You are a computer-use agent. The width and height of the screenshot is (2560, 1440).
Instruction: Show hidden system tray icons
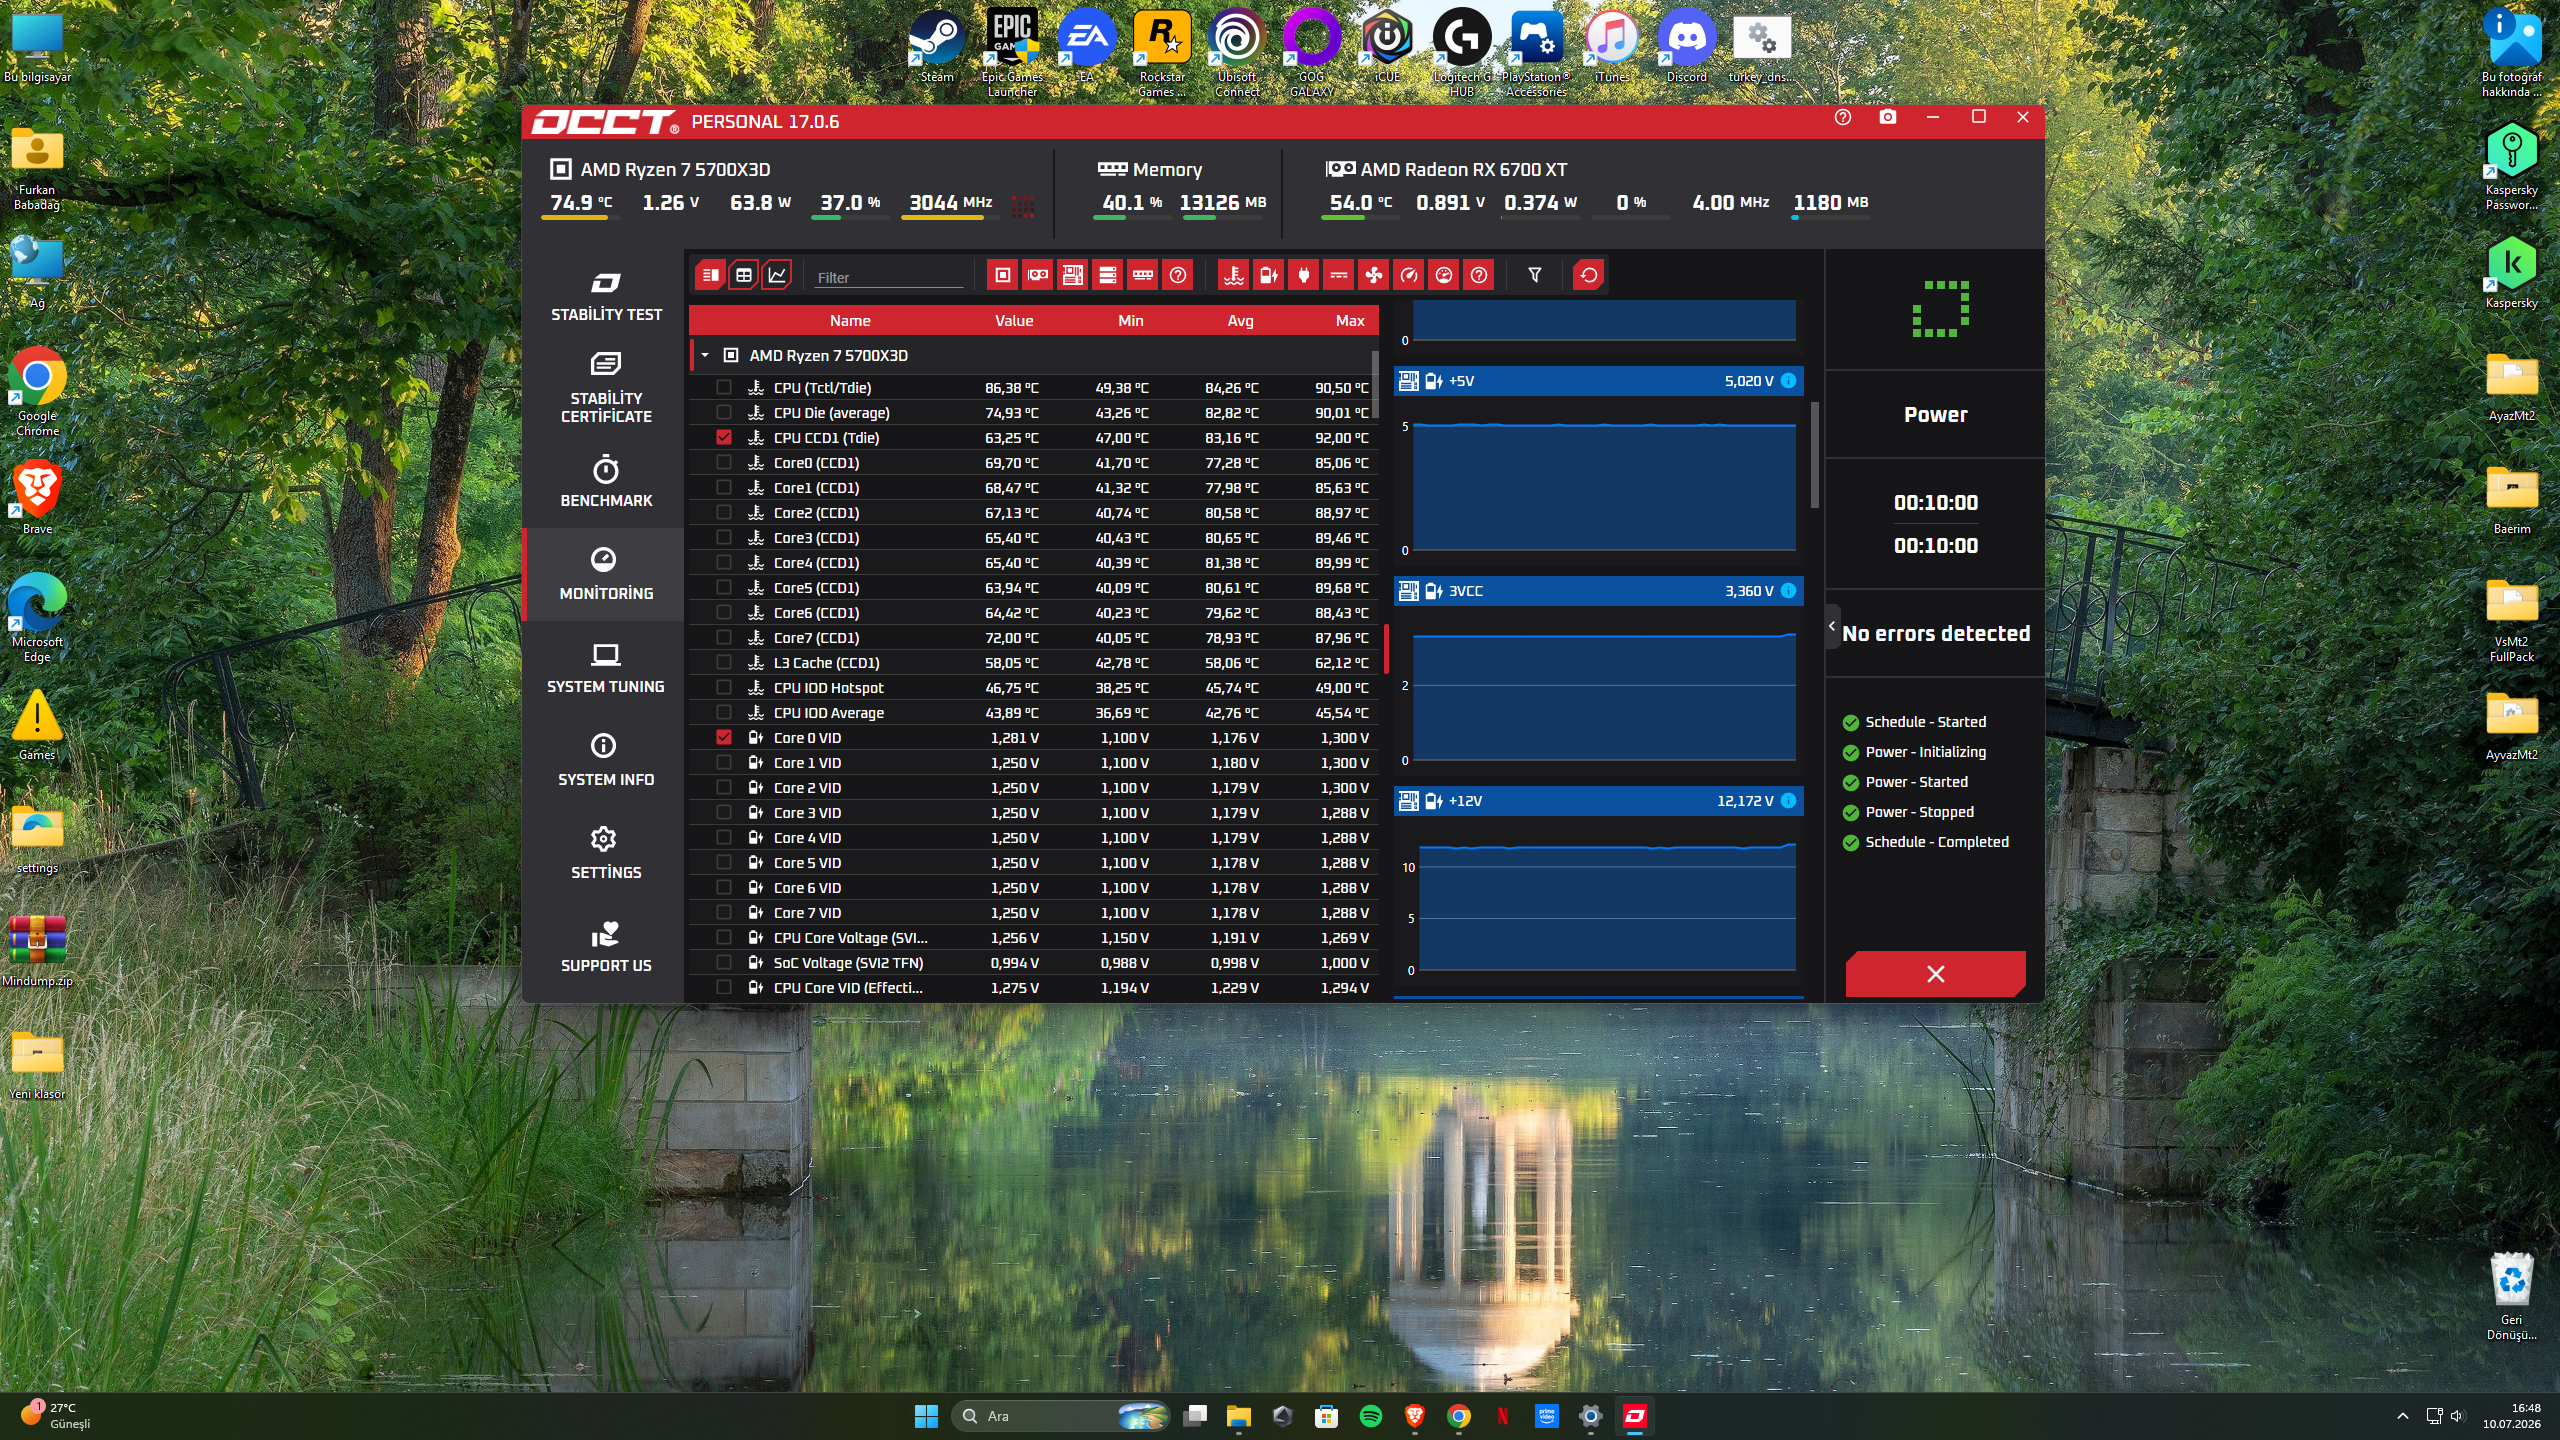(2403, 1416)
